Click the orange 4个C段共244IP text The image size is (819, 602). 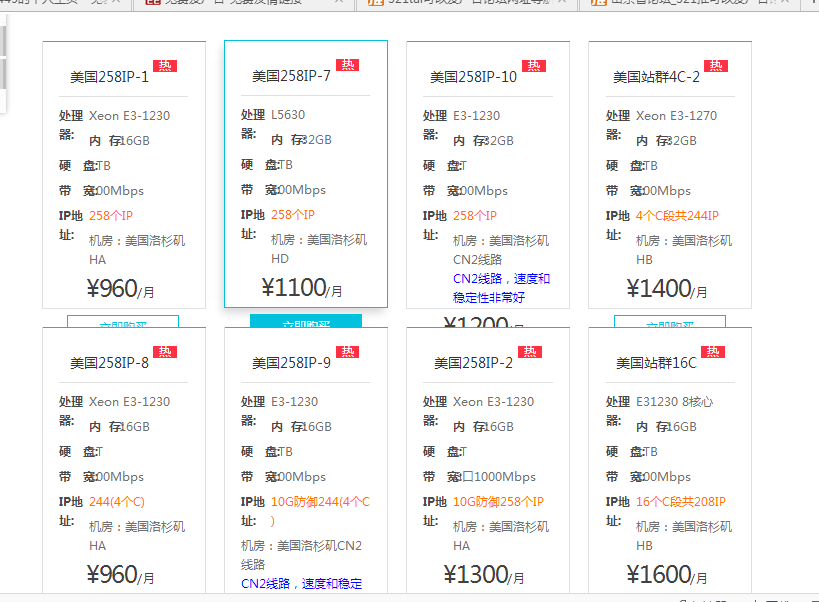[677, 216]
